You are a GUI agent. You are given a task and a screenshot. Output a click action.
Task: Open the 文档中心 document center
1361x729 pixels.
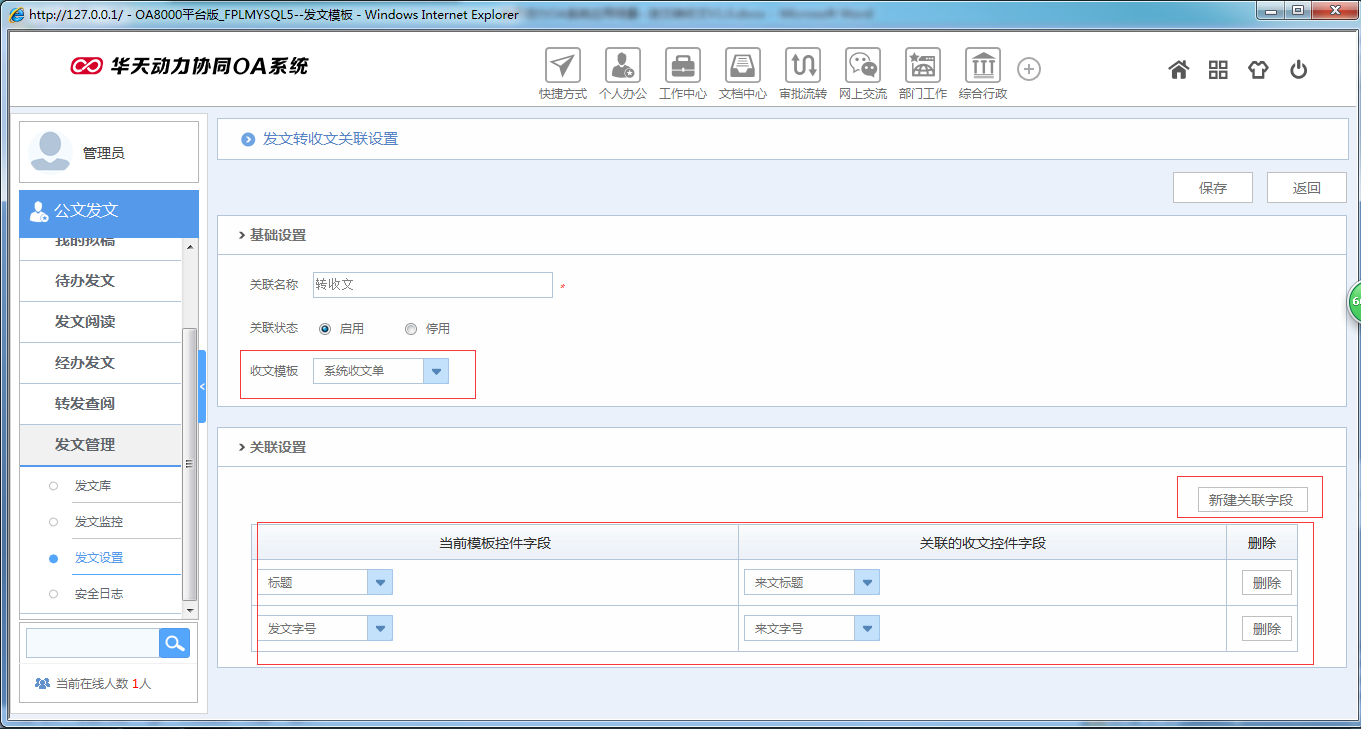point(742,67)
